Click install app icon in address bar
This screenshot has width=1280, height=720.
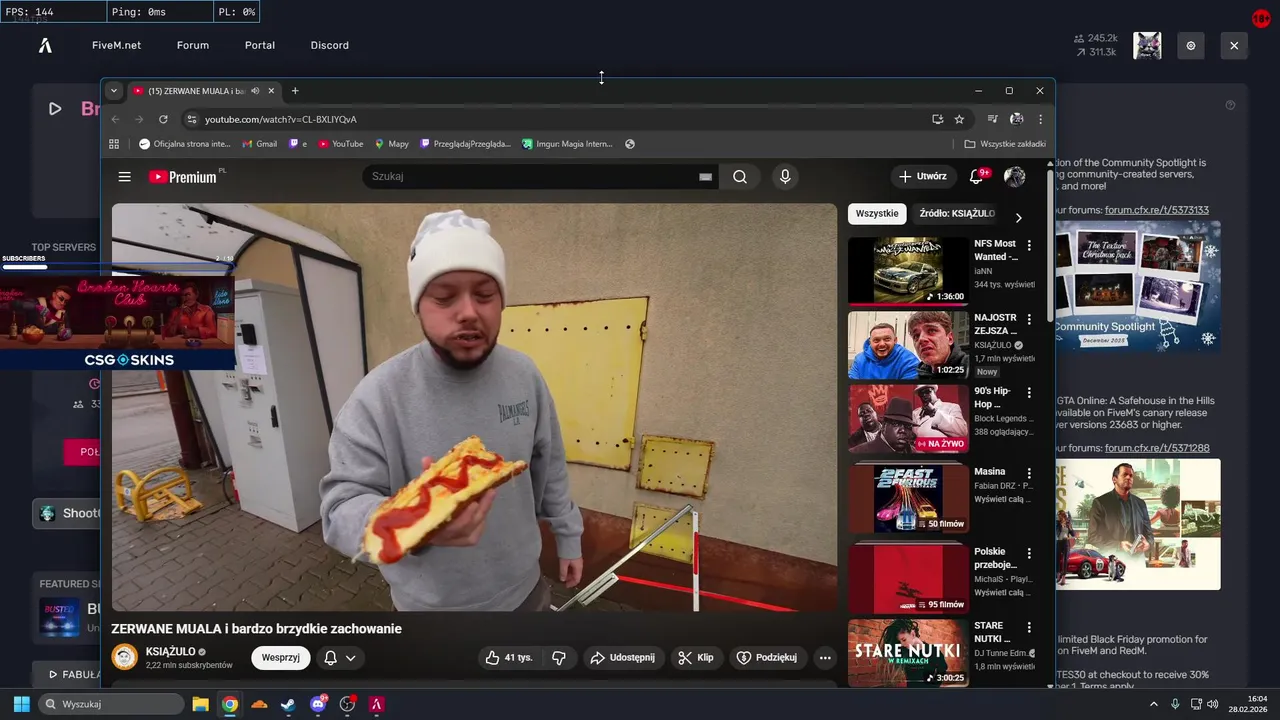pyautogui.click(x=937, y=119)
